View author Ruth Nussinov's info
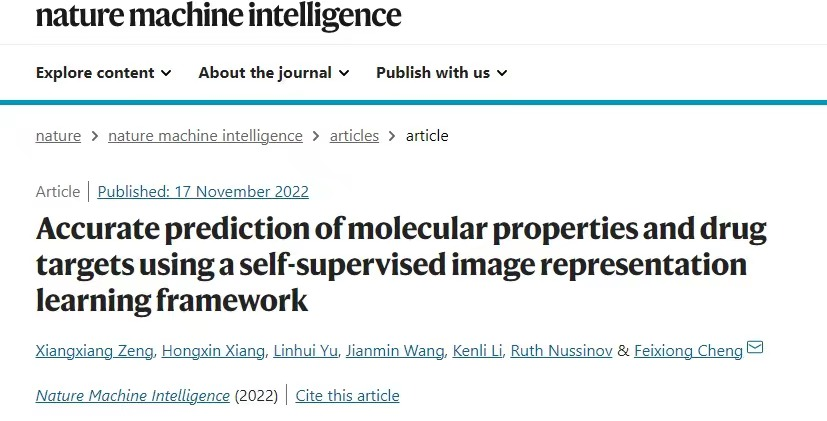The height and width of the screenshot is (421, 827). [x=562, y=350]
